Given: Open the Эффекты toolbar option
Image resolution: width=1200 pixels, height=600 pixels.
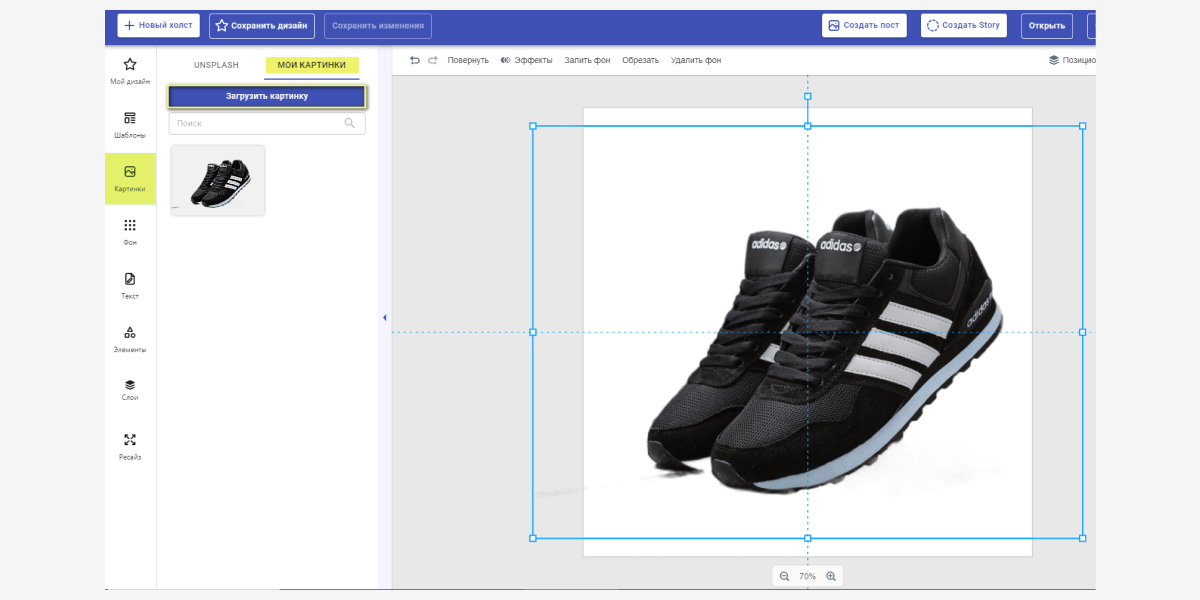Looking at the screenshot, I should pyautogui.click(x=526, y=60).
